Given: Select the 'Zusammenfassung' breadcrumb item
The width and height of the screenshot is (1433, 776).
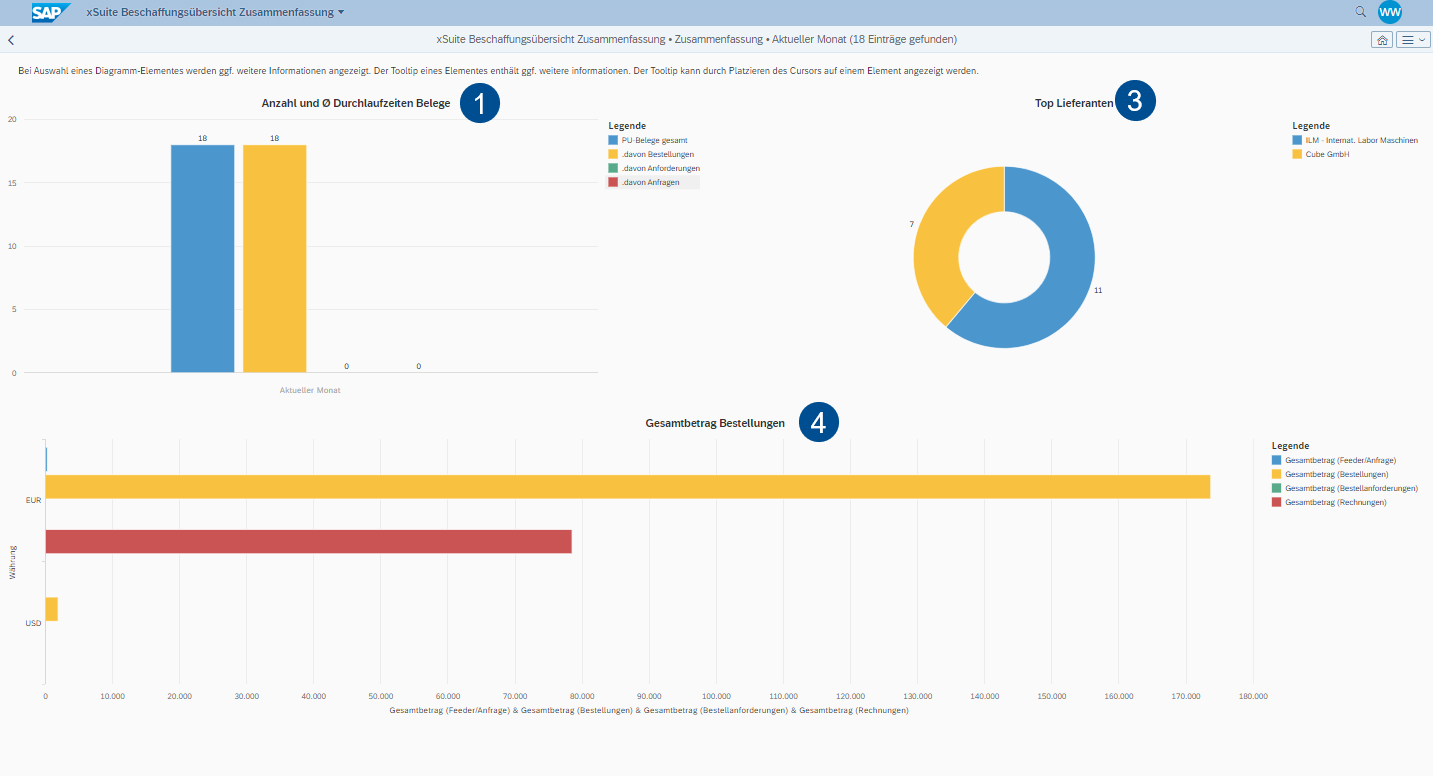Looking at the screenshot, I should pyautogui.click(x=715, y=39).
